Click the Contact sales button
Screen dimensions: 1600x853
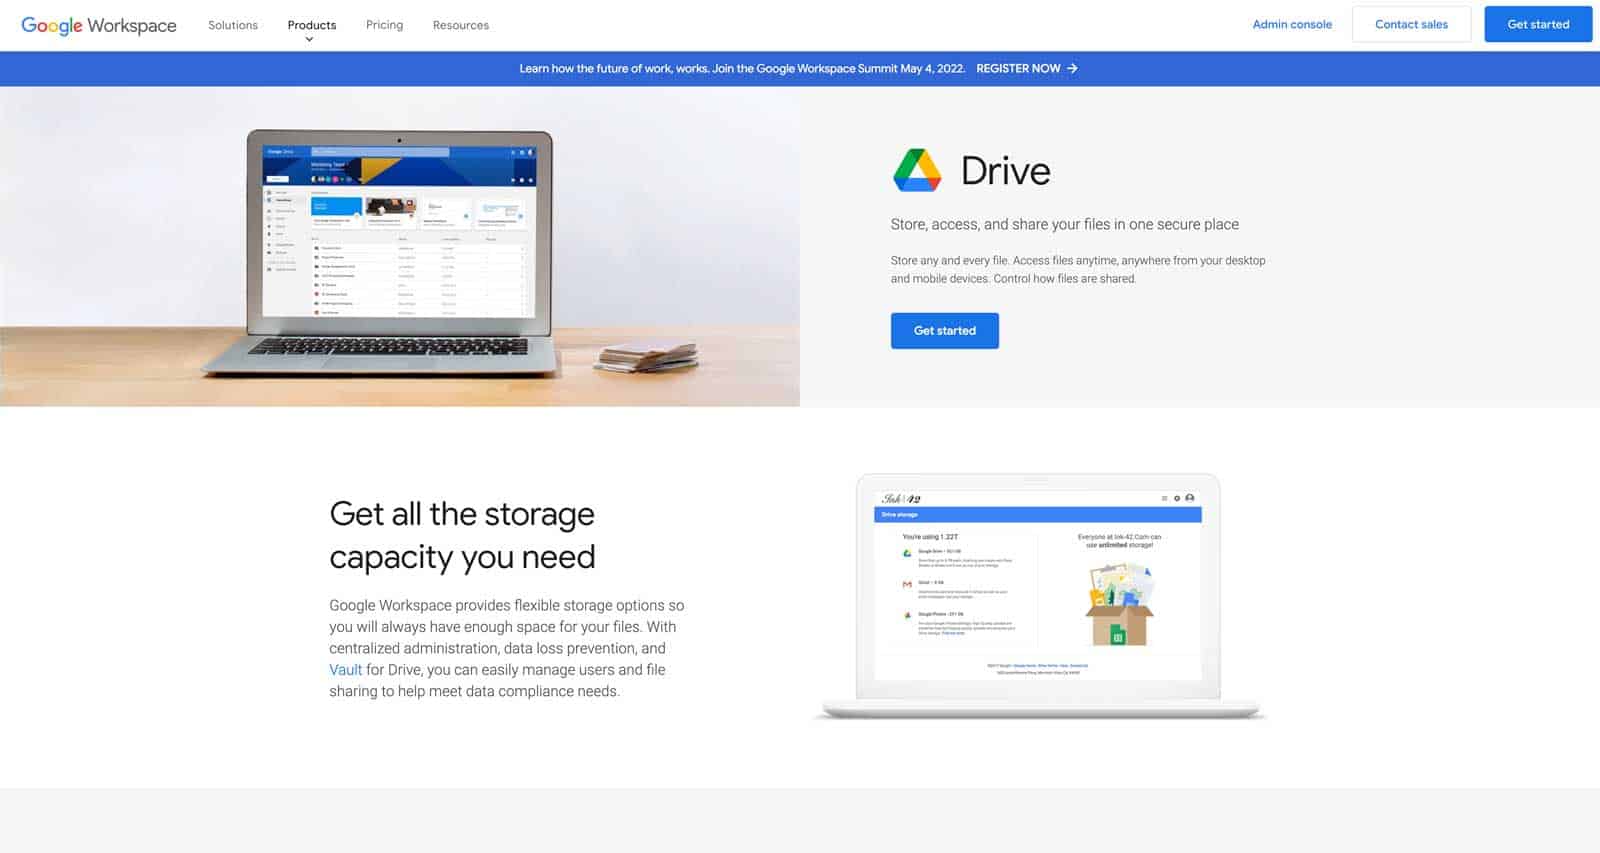coord(1411,24)
